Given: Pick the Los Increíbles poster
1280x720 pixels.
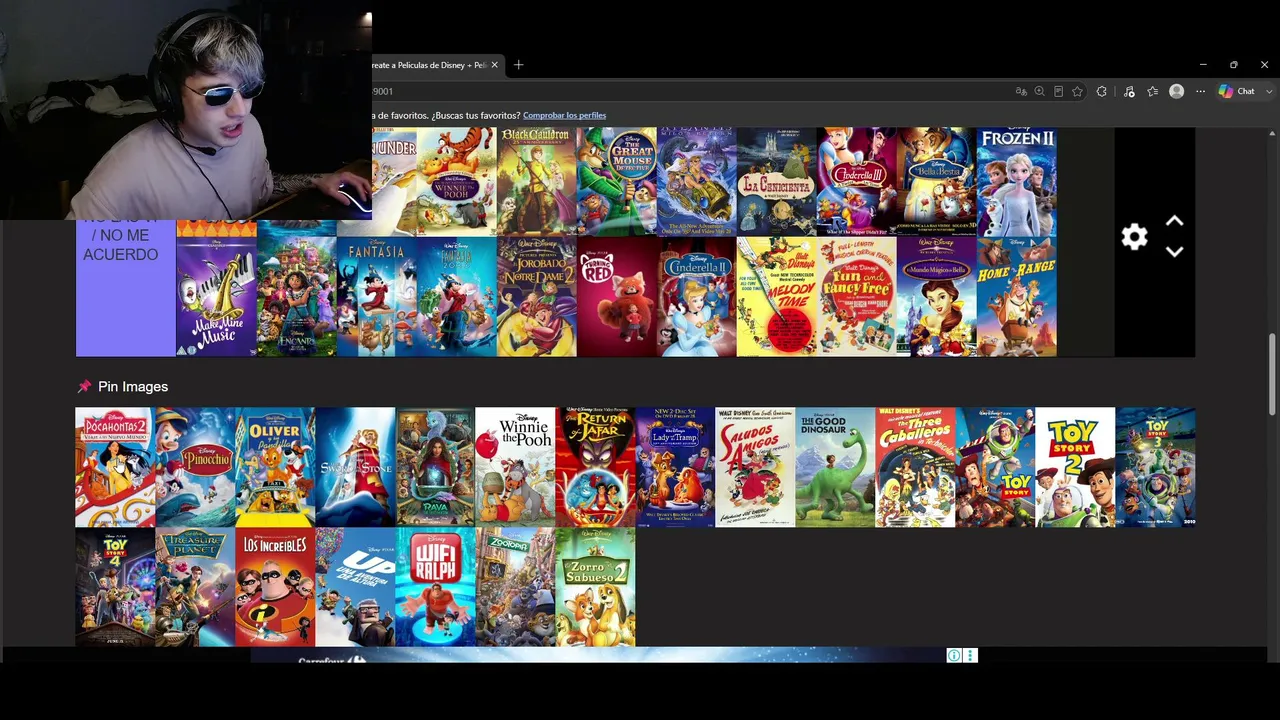Looking at the screenshot, I should click(275, 587).
